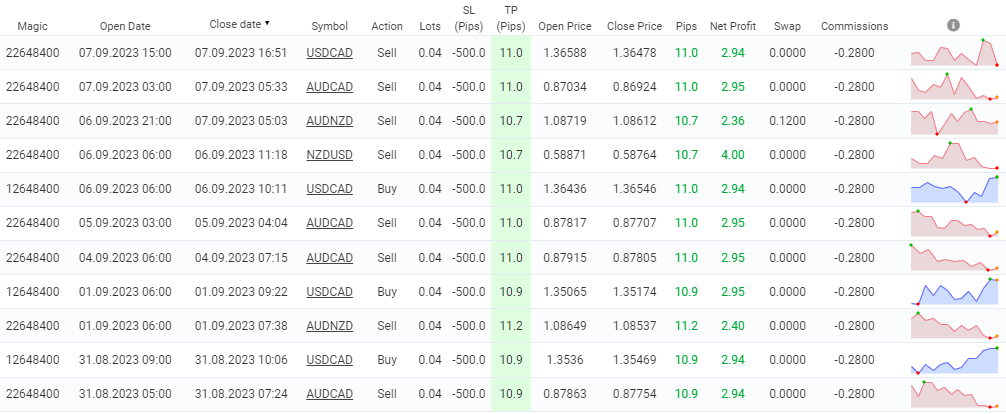Select net profit value 4.00
The image size is (1006, 414).
(733, 155)
